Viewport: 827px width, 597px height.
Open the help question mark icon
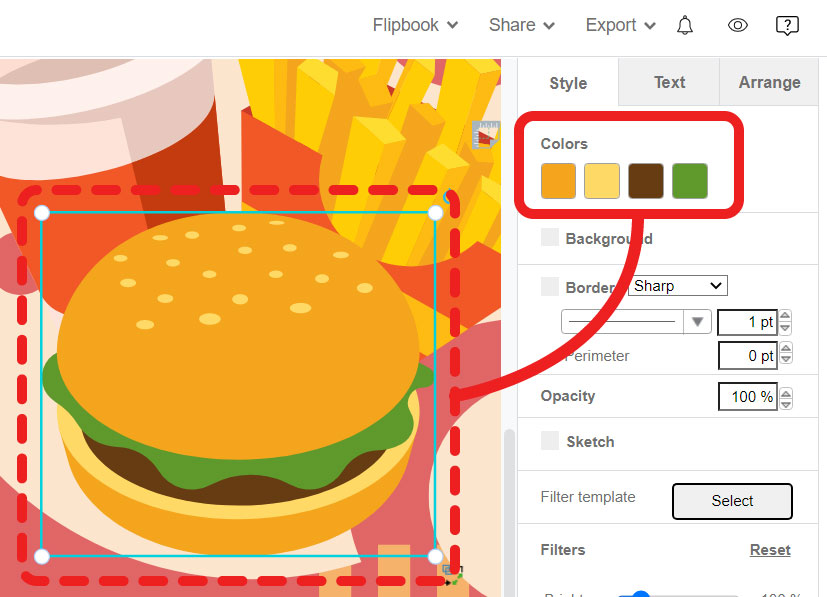click(x=787, y=26)
